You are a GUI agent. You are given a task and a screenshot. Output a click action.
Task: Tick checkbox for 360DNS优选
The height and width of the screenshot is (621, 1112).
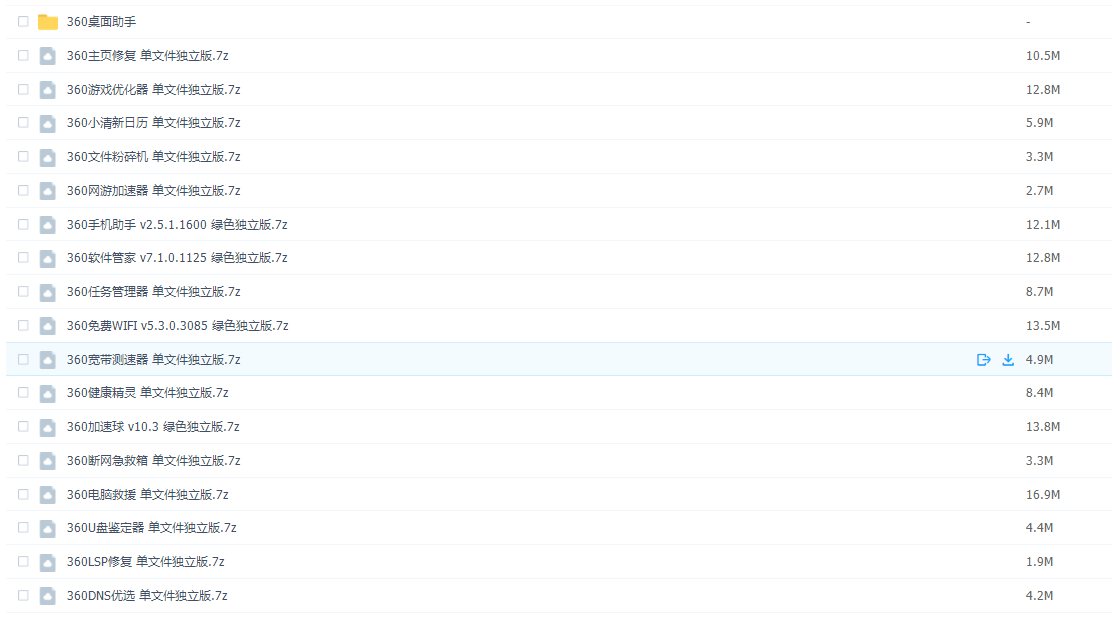pyautogui.click(x=23, y=595)
